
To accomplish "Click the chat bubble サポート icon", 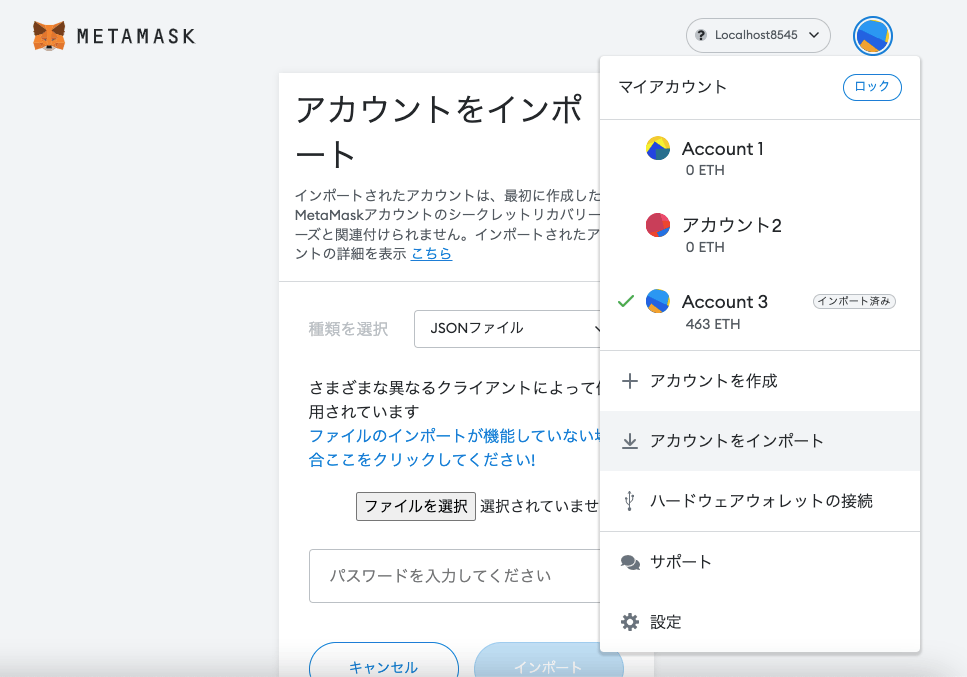I will click(x=630, y=562).
